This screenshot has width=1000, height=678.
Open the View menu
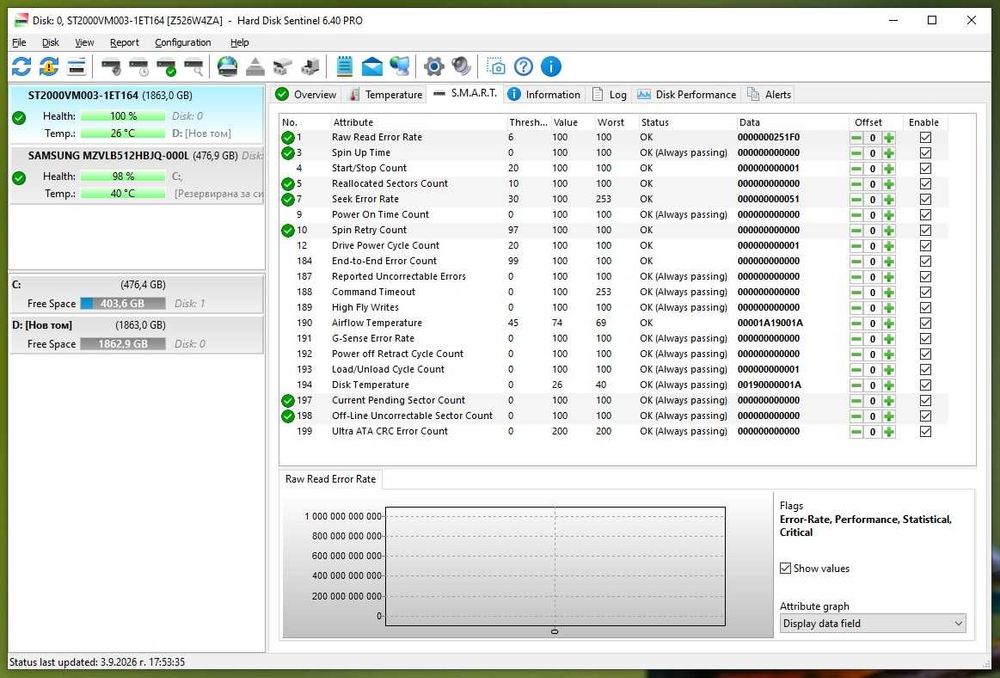pos(84,42)
